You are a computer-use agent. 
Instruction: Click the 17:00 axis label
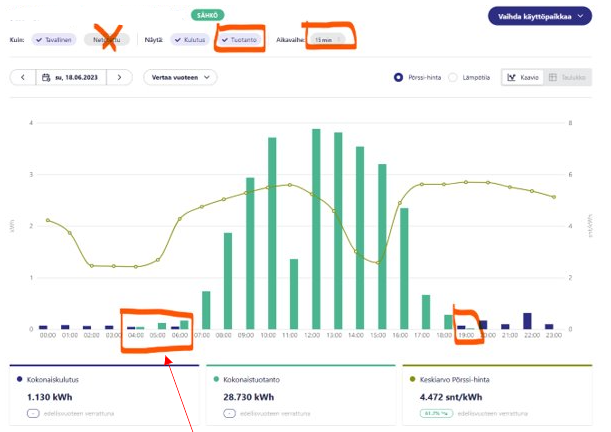click(x=422, y=335)
